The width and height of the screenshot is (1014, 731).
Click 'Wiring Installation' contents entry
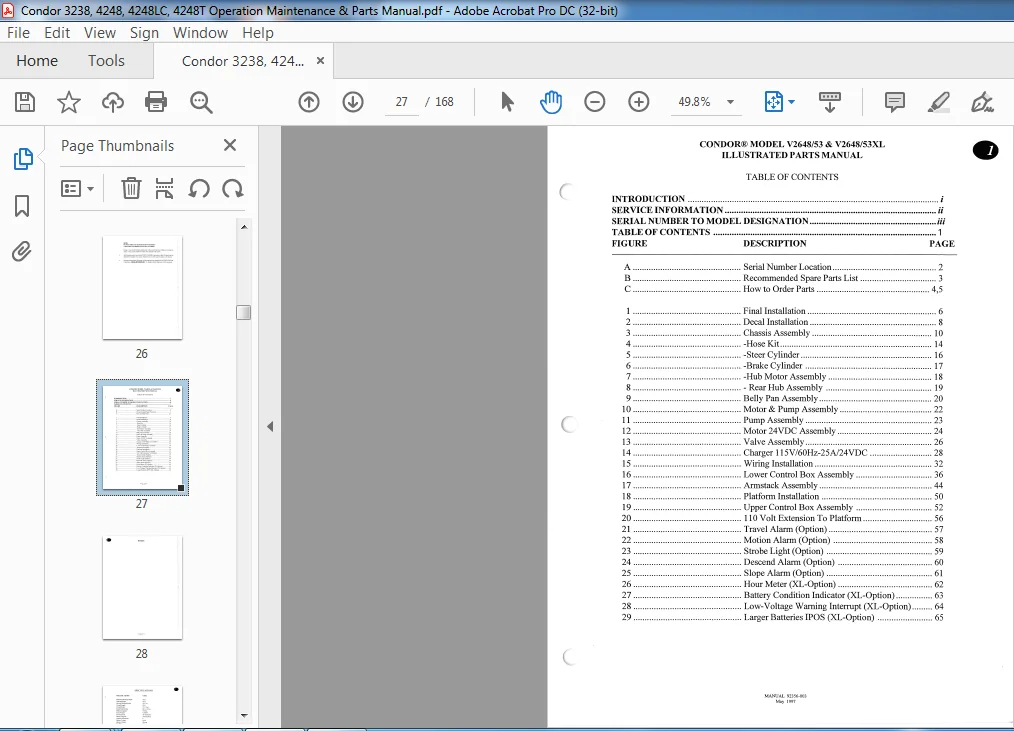778,464
